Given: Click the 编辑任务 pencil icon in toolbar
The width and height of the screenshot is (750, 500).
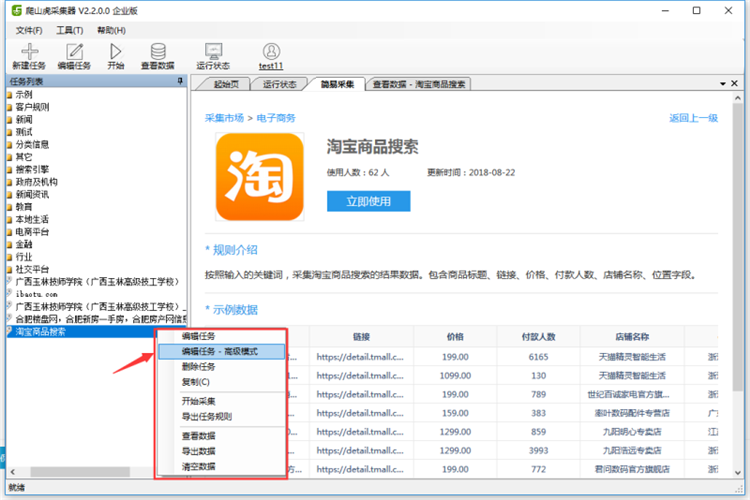Looking at the screenshot, I should tap(74, 51).
